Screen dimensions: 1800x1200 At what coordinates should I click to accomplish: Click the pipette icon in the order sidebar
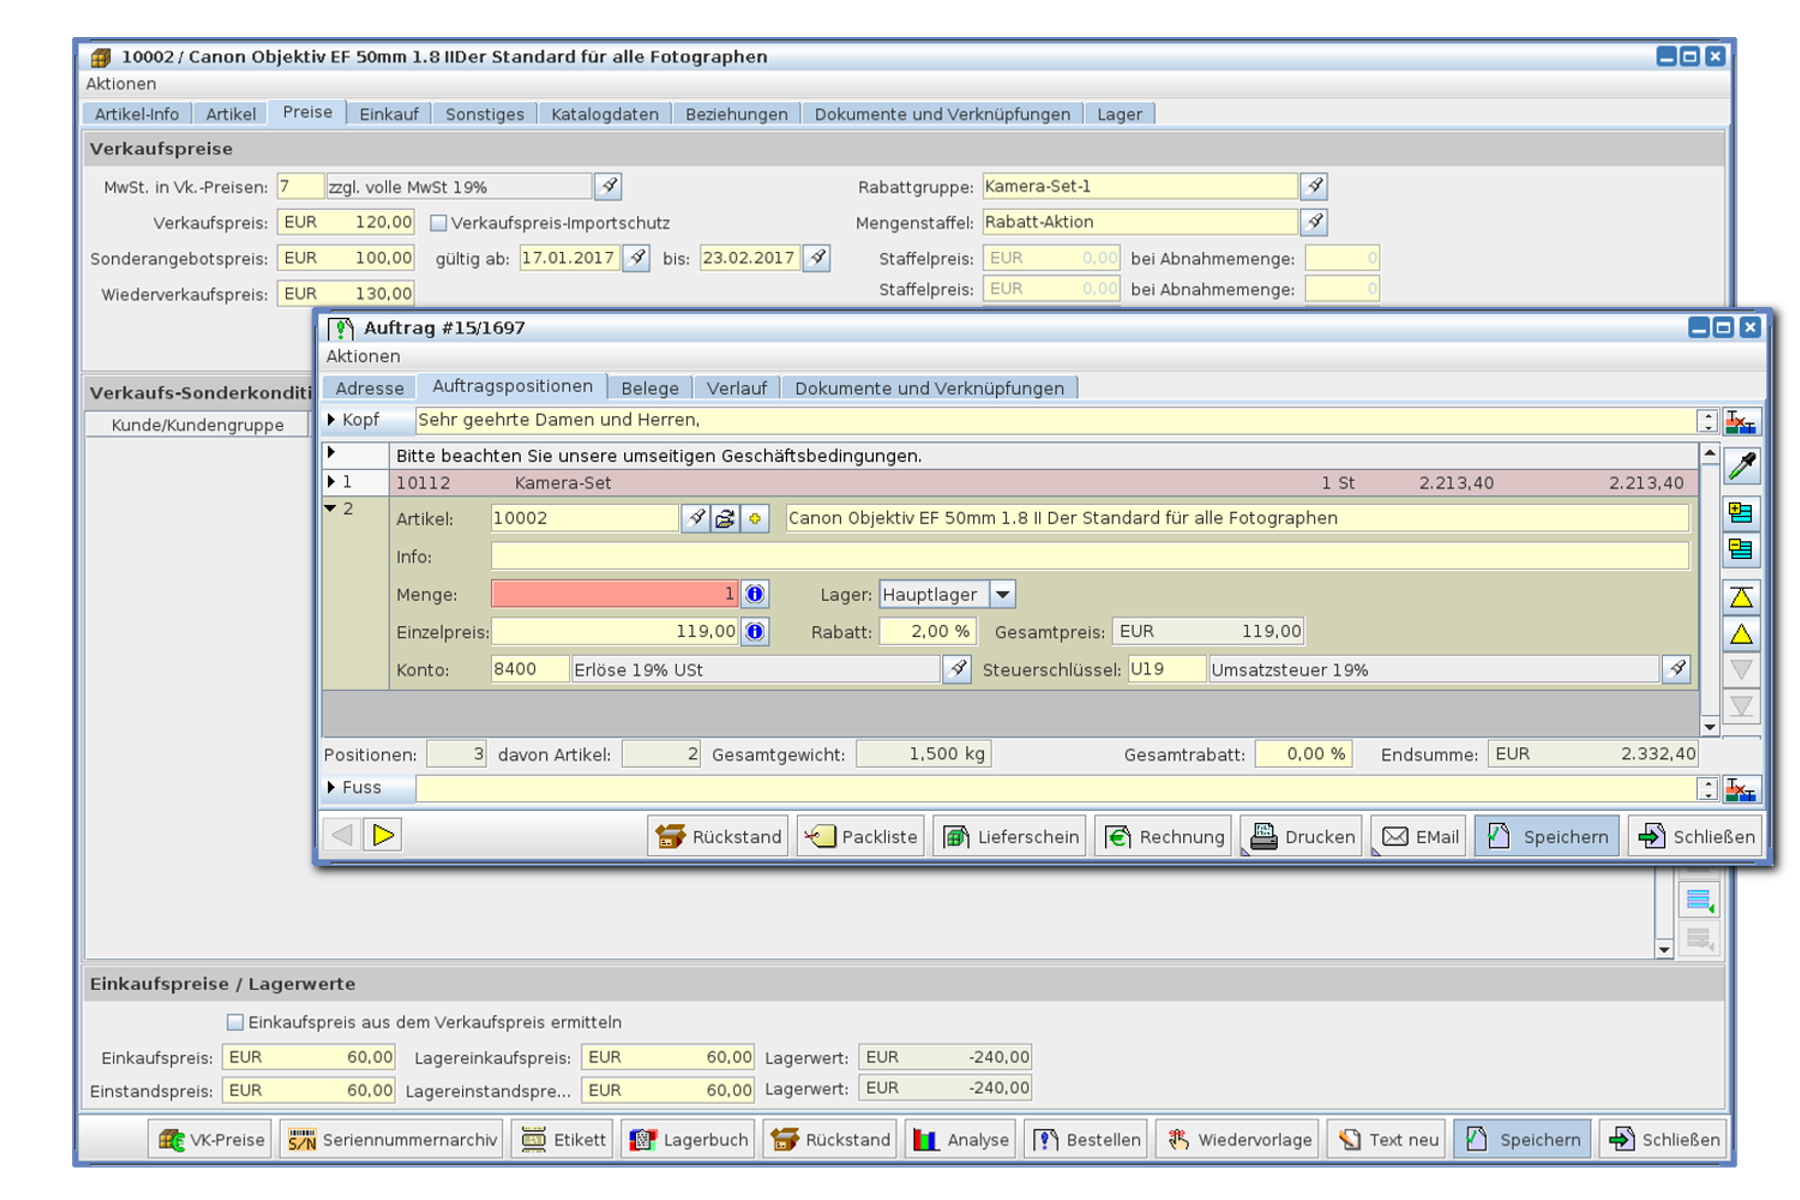pyautogui.click(x=1741, y=466)
